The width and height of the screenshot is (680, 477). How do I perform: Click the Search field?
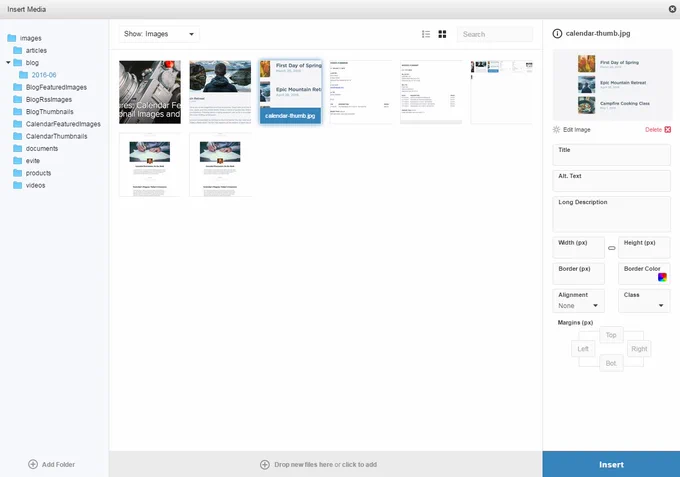click(x=495, y=34)
